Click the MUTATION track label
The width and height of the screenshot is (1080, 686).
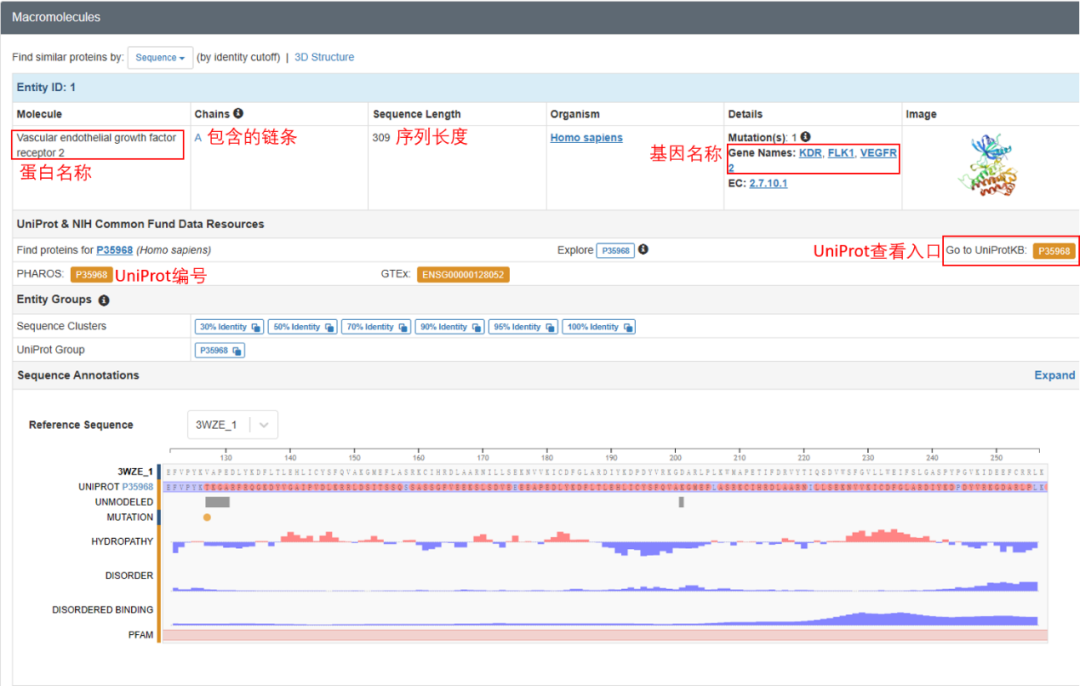pyautogui.click(x=130, y=517)
